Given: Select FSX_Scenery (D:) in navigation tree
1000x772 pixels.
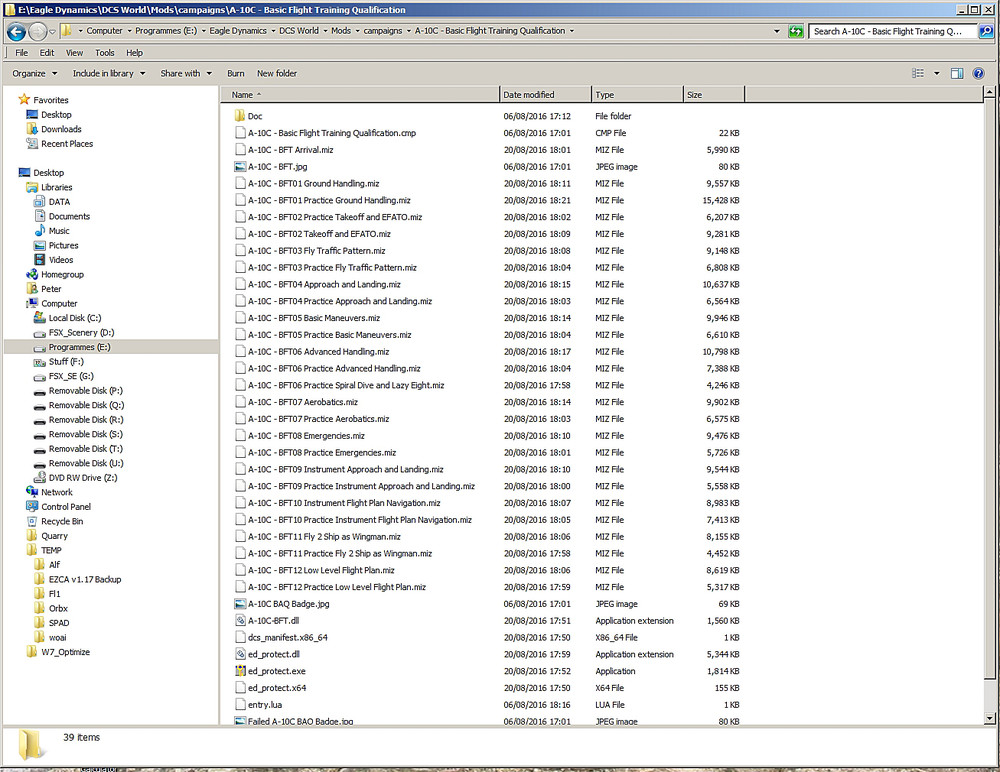Looking at the screenshot, I should click(81, 332).
